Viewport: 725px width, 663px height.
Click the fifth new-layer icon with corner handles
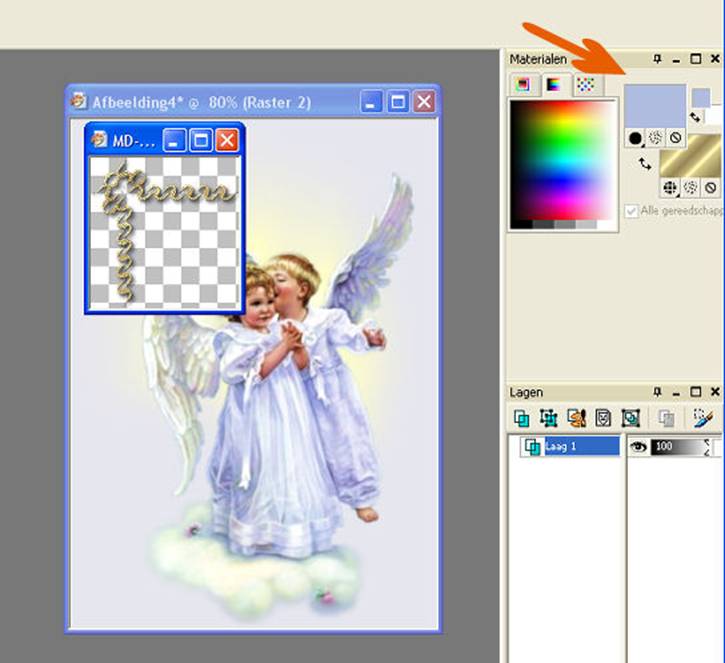tap(631, 418)
